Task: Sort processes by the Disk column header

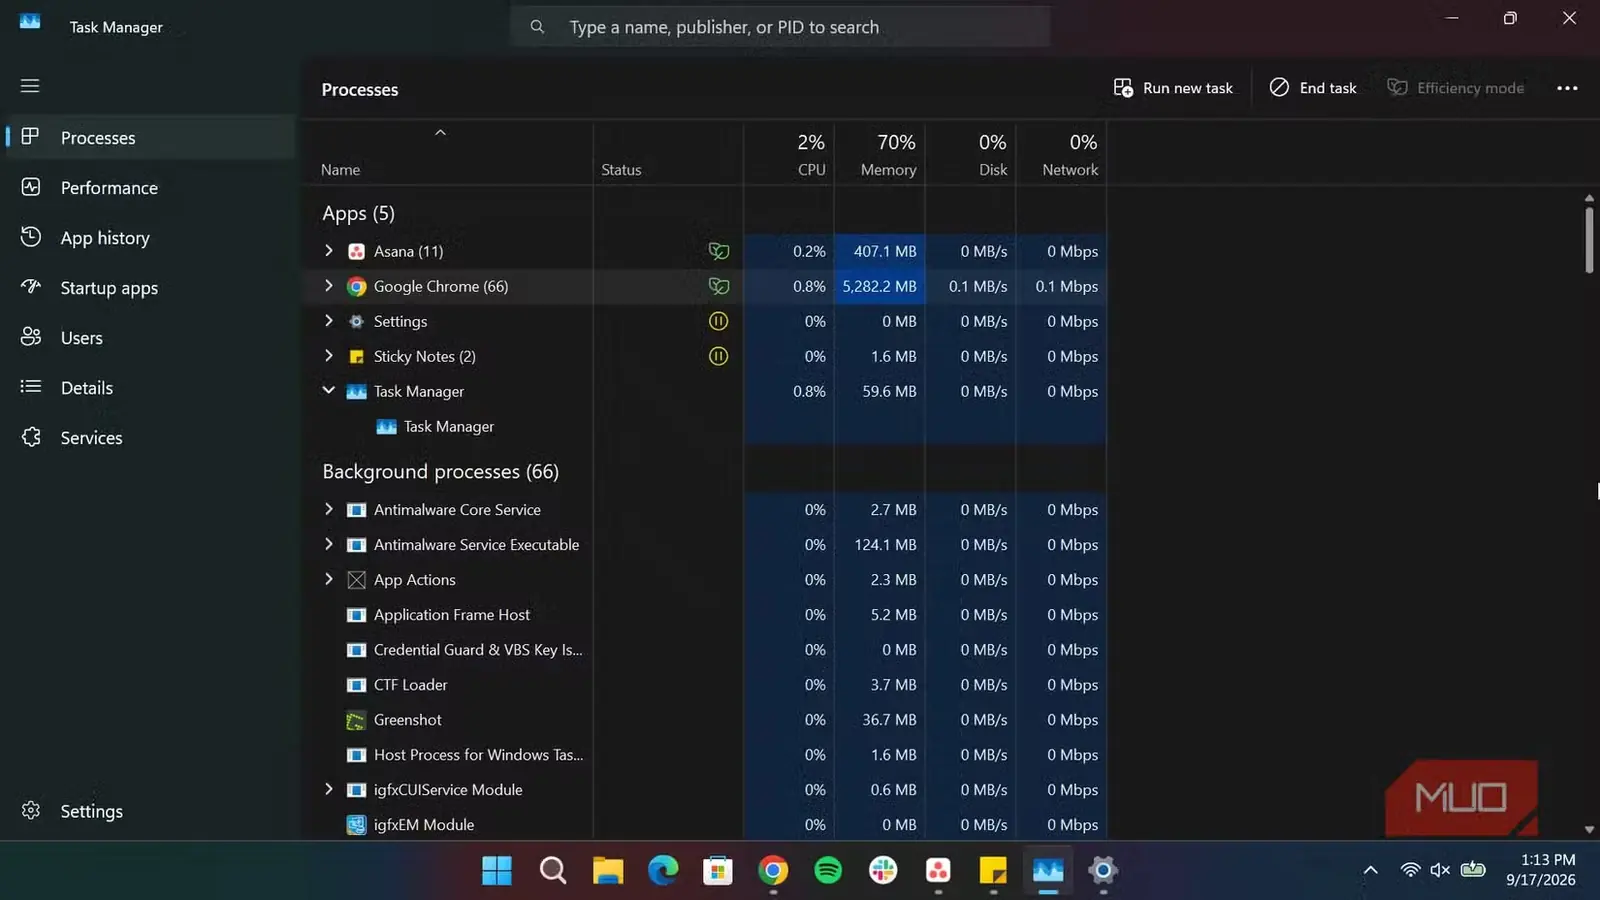Action: tap(971, 155)
